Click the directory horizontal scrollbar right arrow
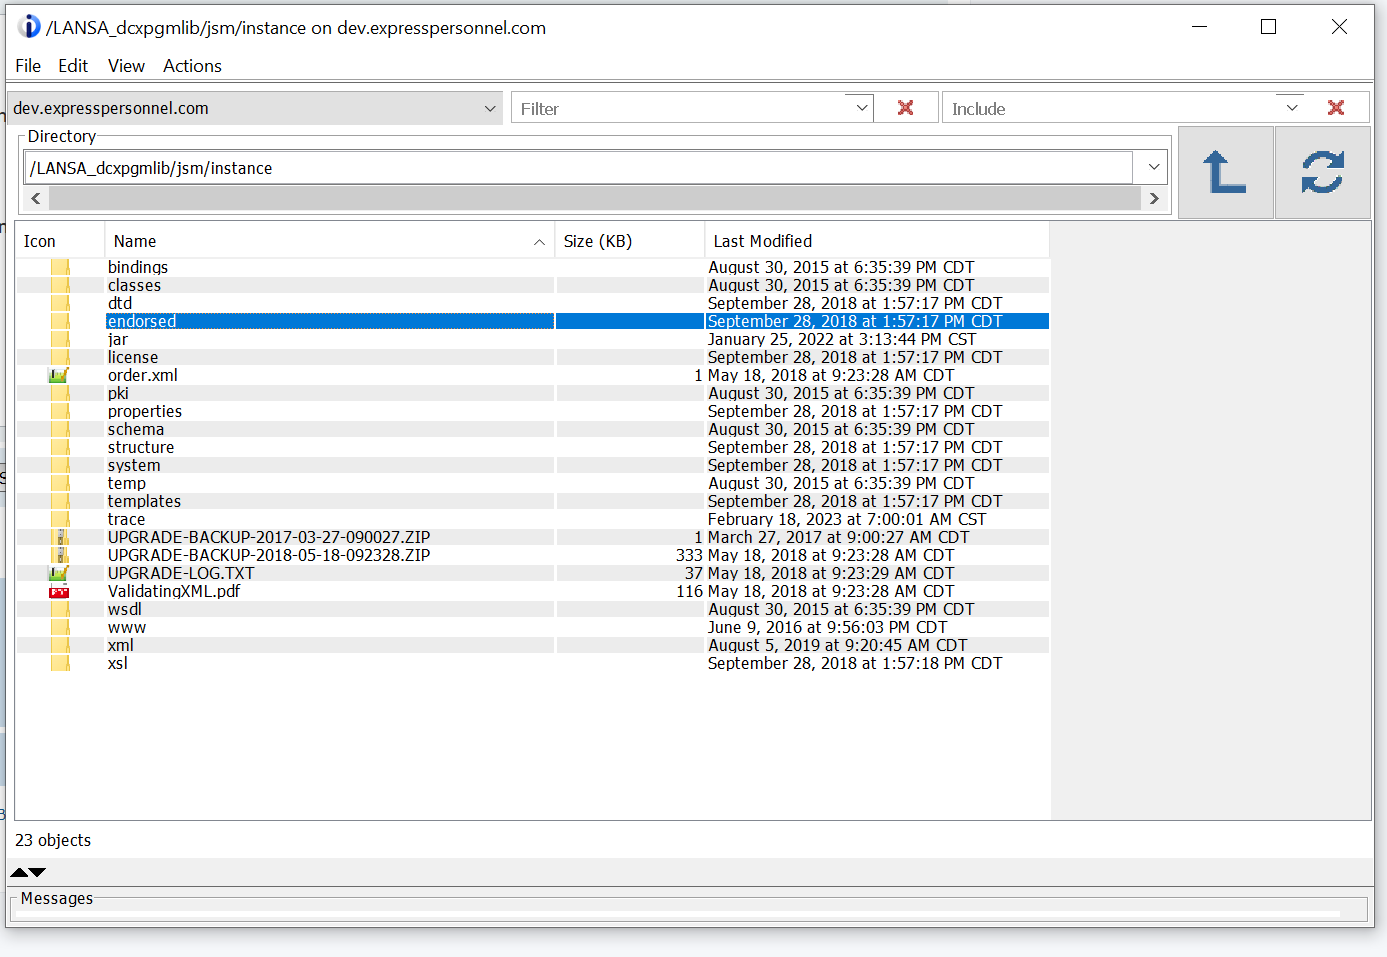This screenshot has width=1387, height=957. pos(1154,198)
